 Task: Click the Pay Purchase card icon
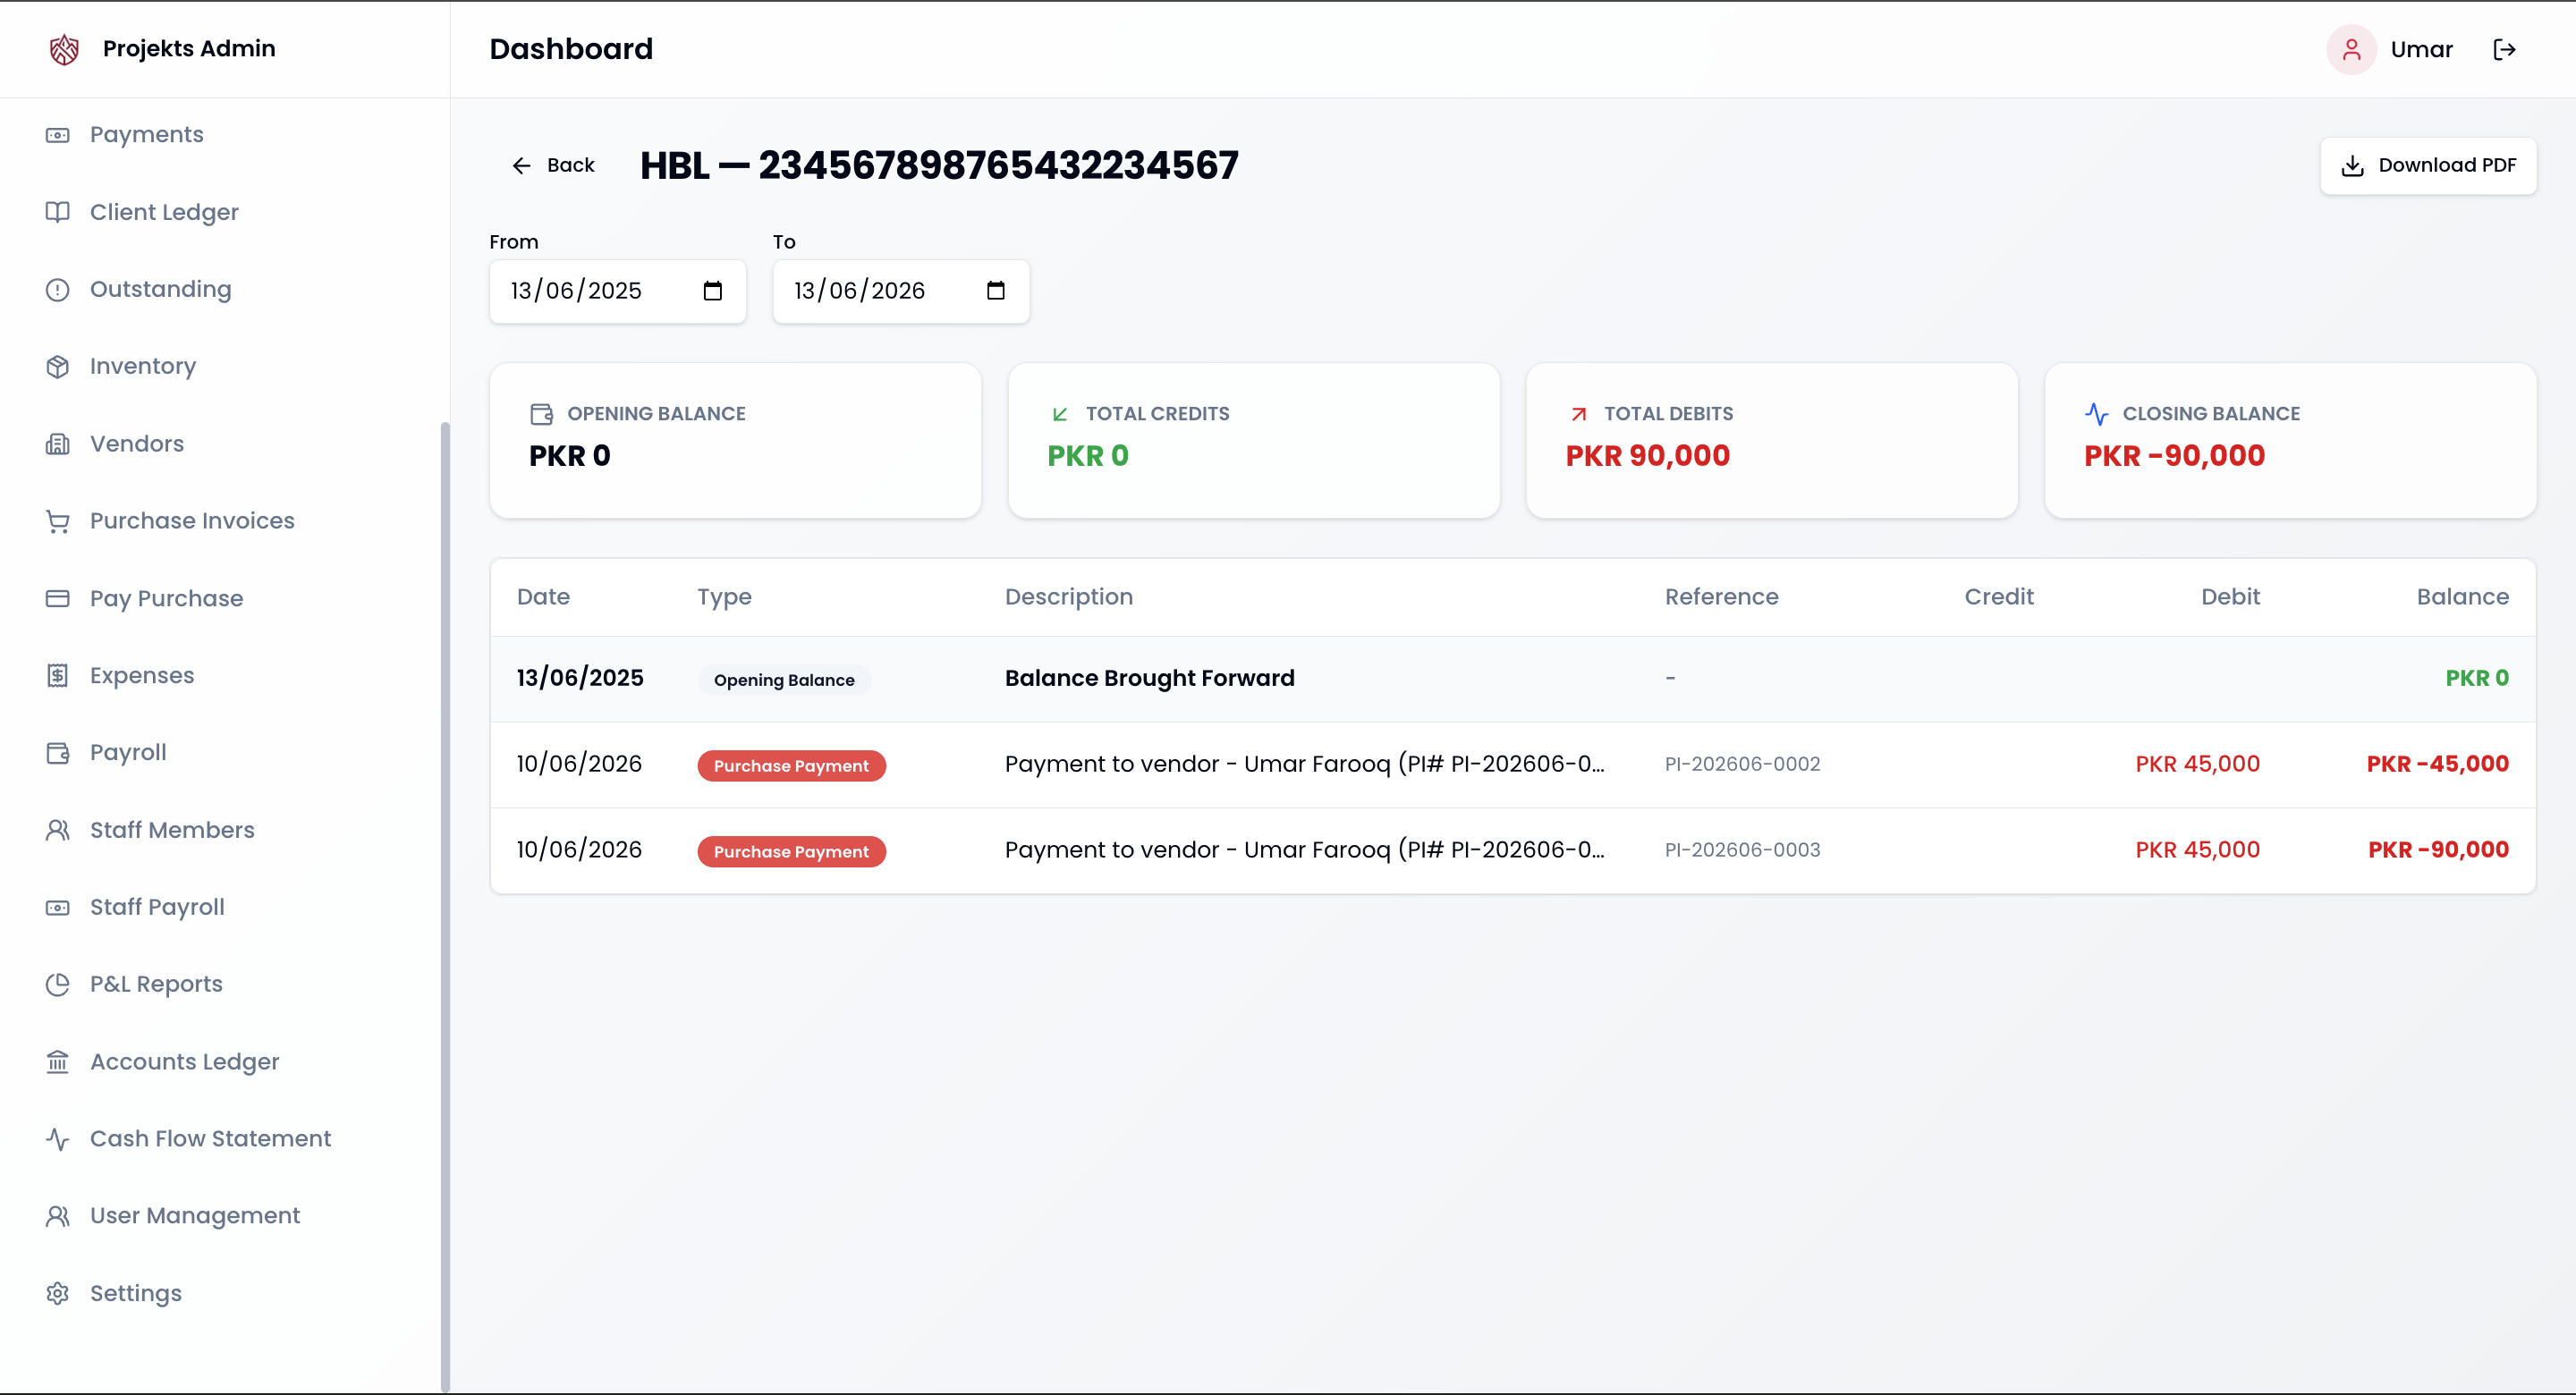pos(58,598)
